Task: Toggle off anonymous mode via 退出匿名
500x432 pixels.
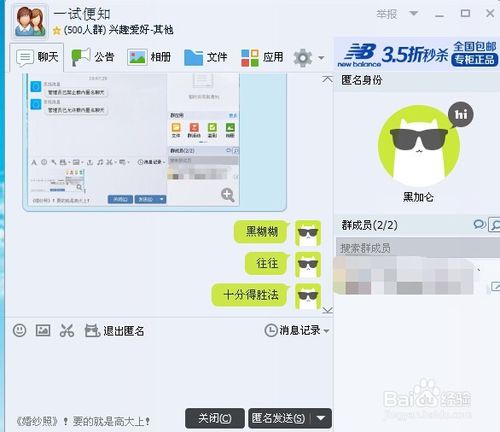Action: click(115, 331)
